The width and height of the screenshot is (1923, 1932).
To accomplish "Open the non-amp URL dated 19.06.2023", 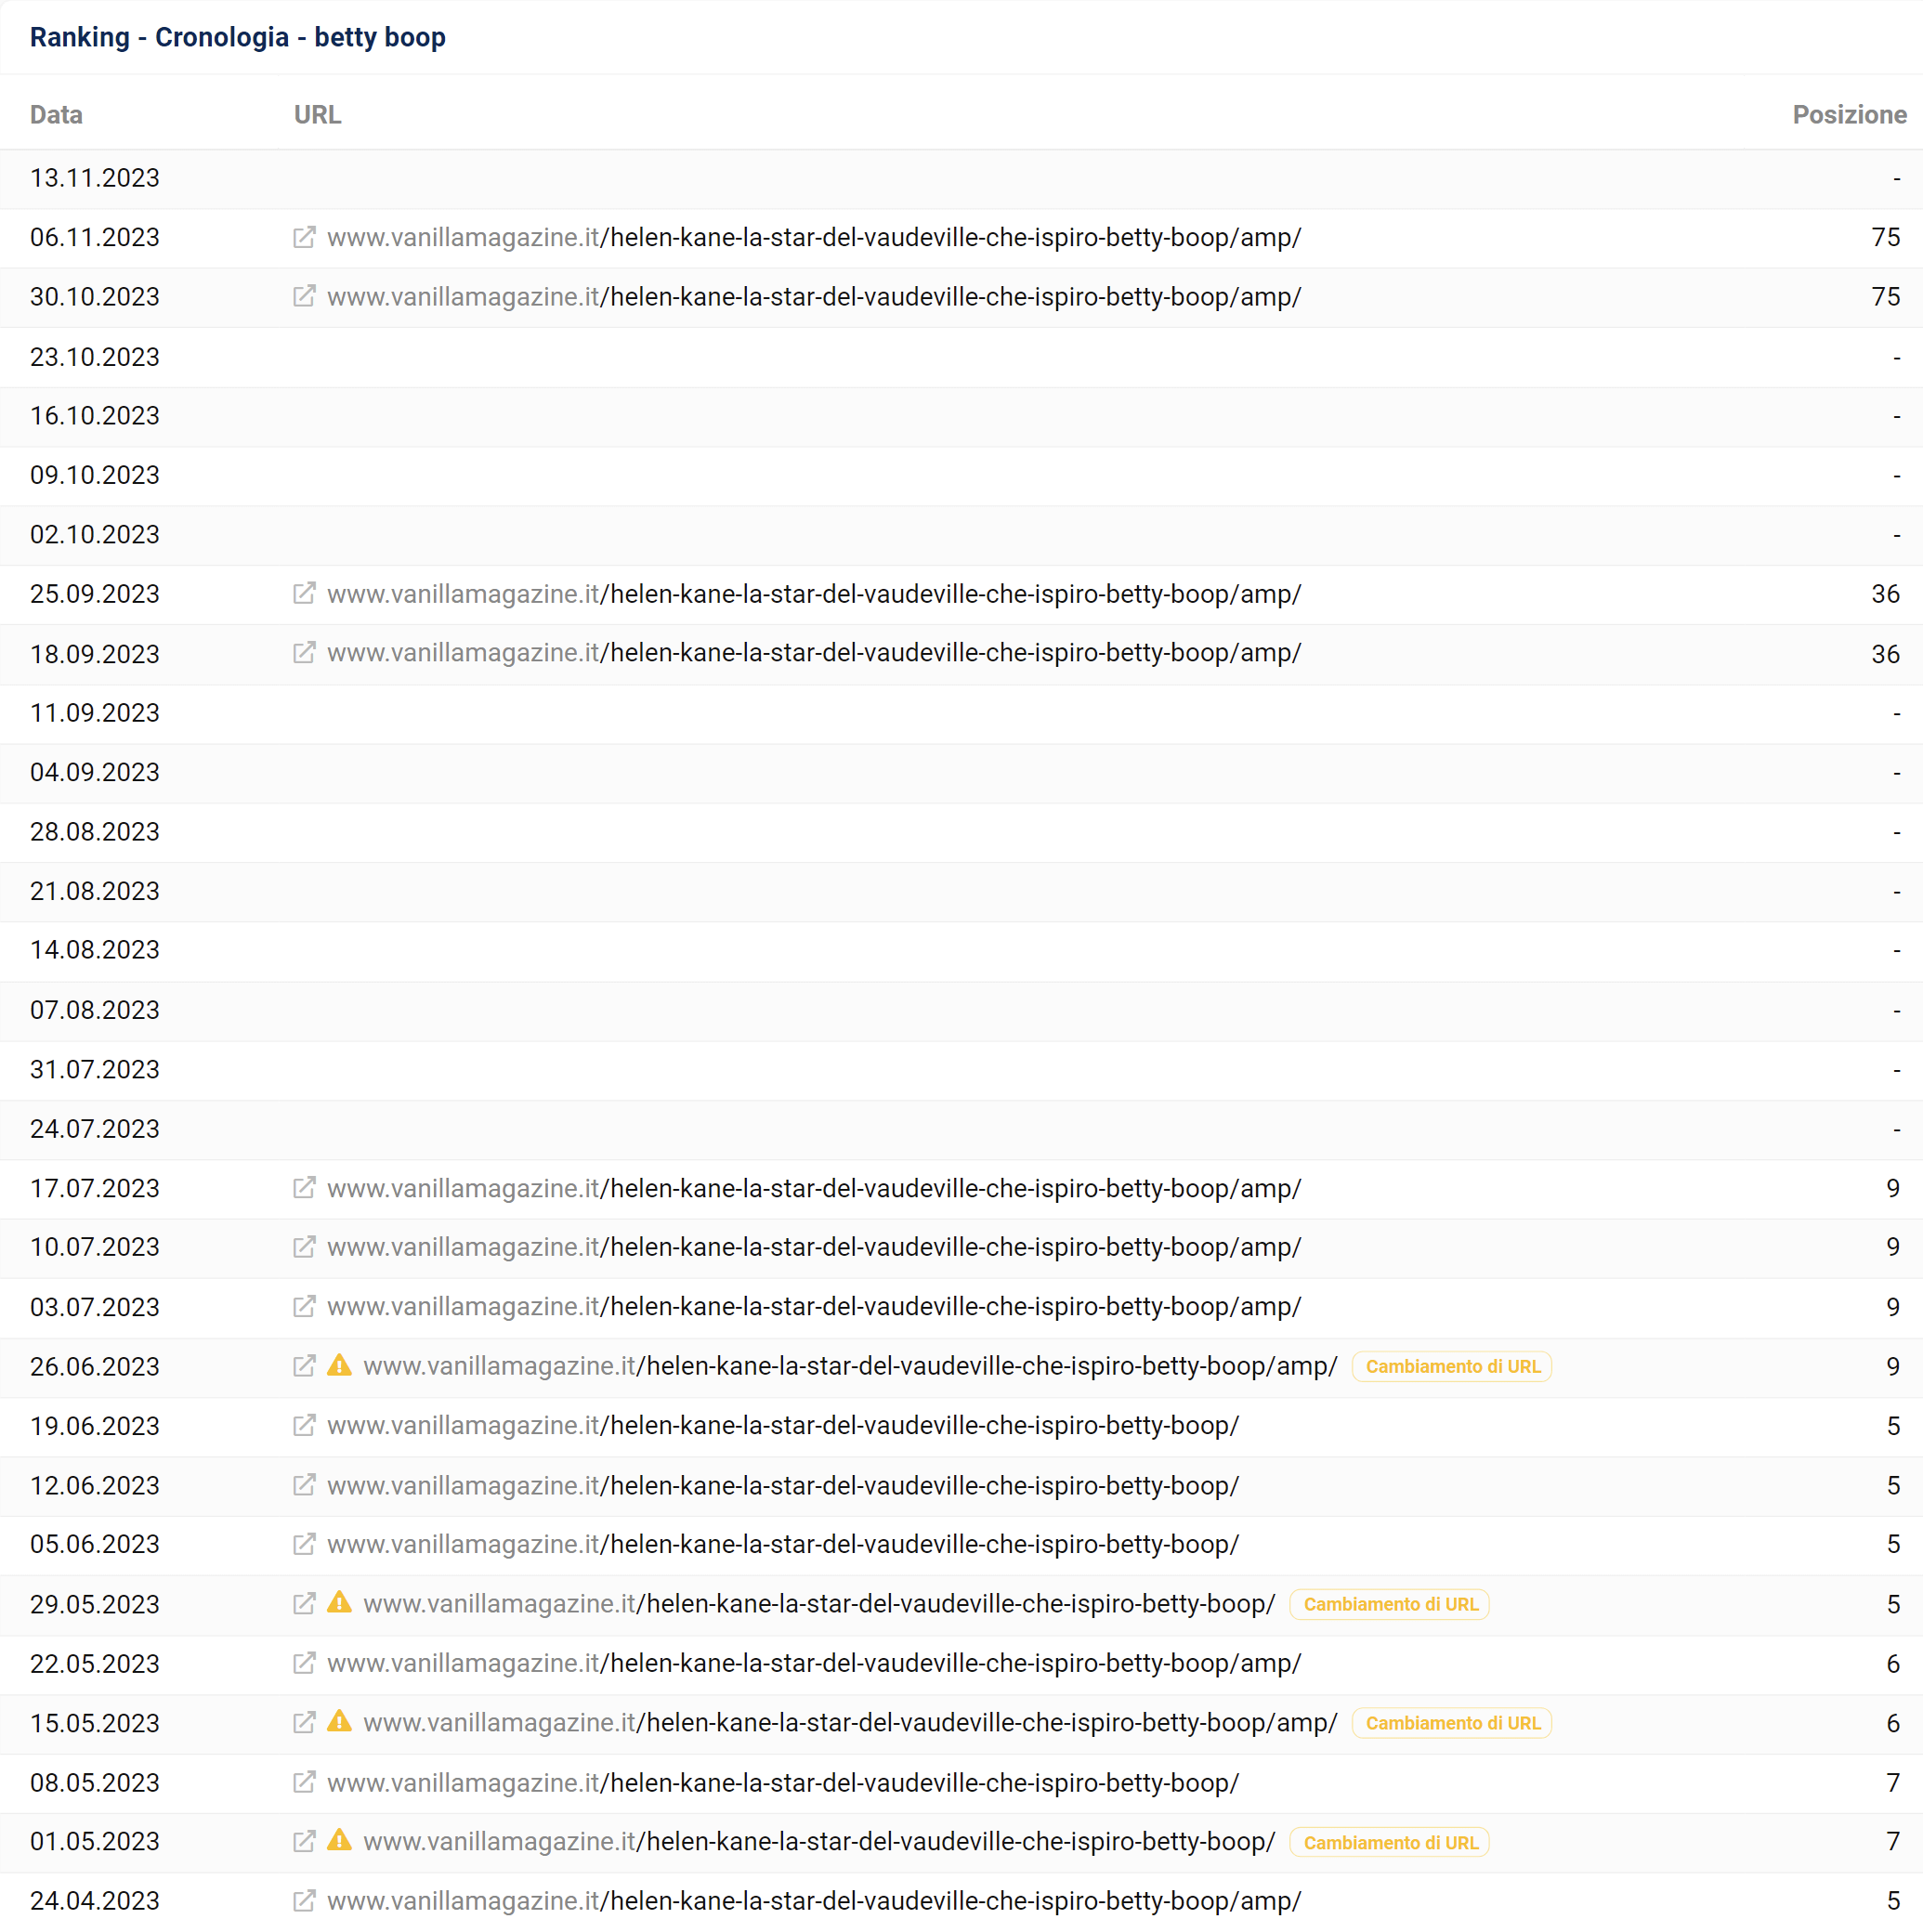I will pos(783,1426).
